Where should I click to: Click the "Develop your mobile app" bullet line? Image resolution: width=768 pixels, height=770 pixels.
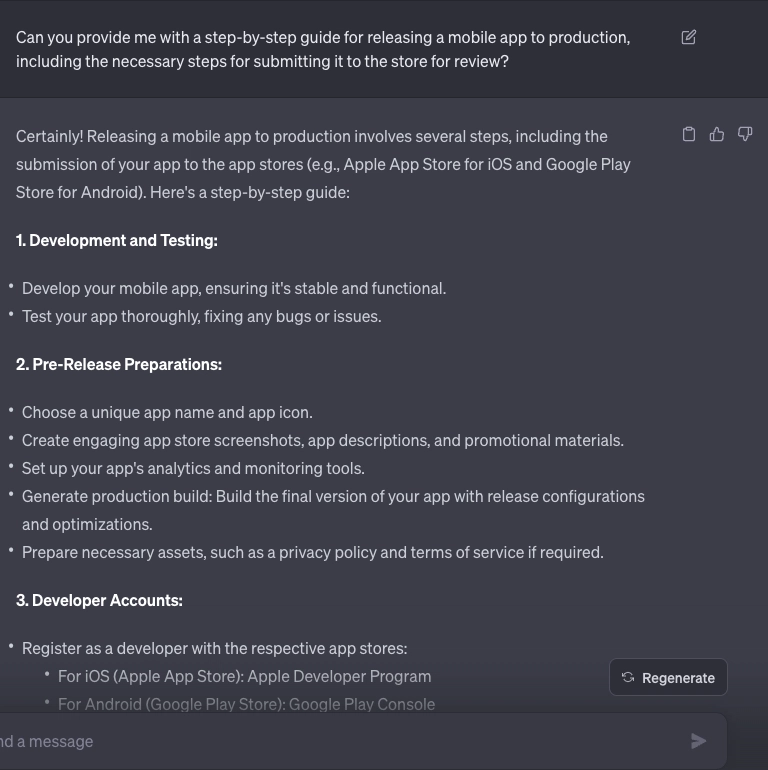(x=234, y=288)
